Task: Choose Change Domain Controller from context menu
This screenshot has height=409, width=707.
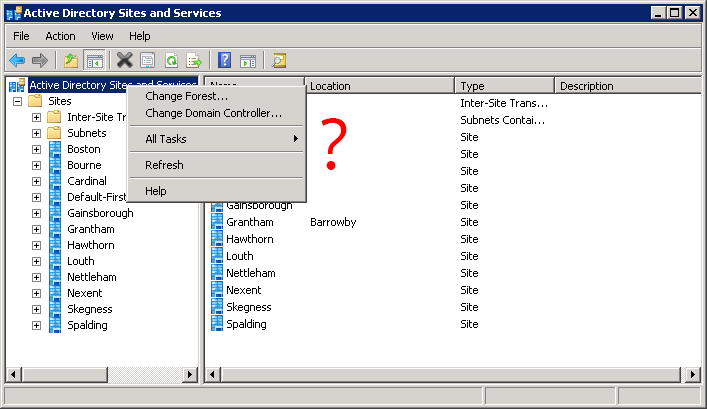Action: [x=217, y=113]
